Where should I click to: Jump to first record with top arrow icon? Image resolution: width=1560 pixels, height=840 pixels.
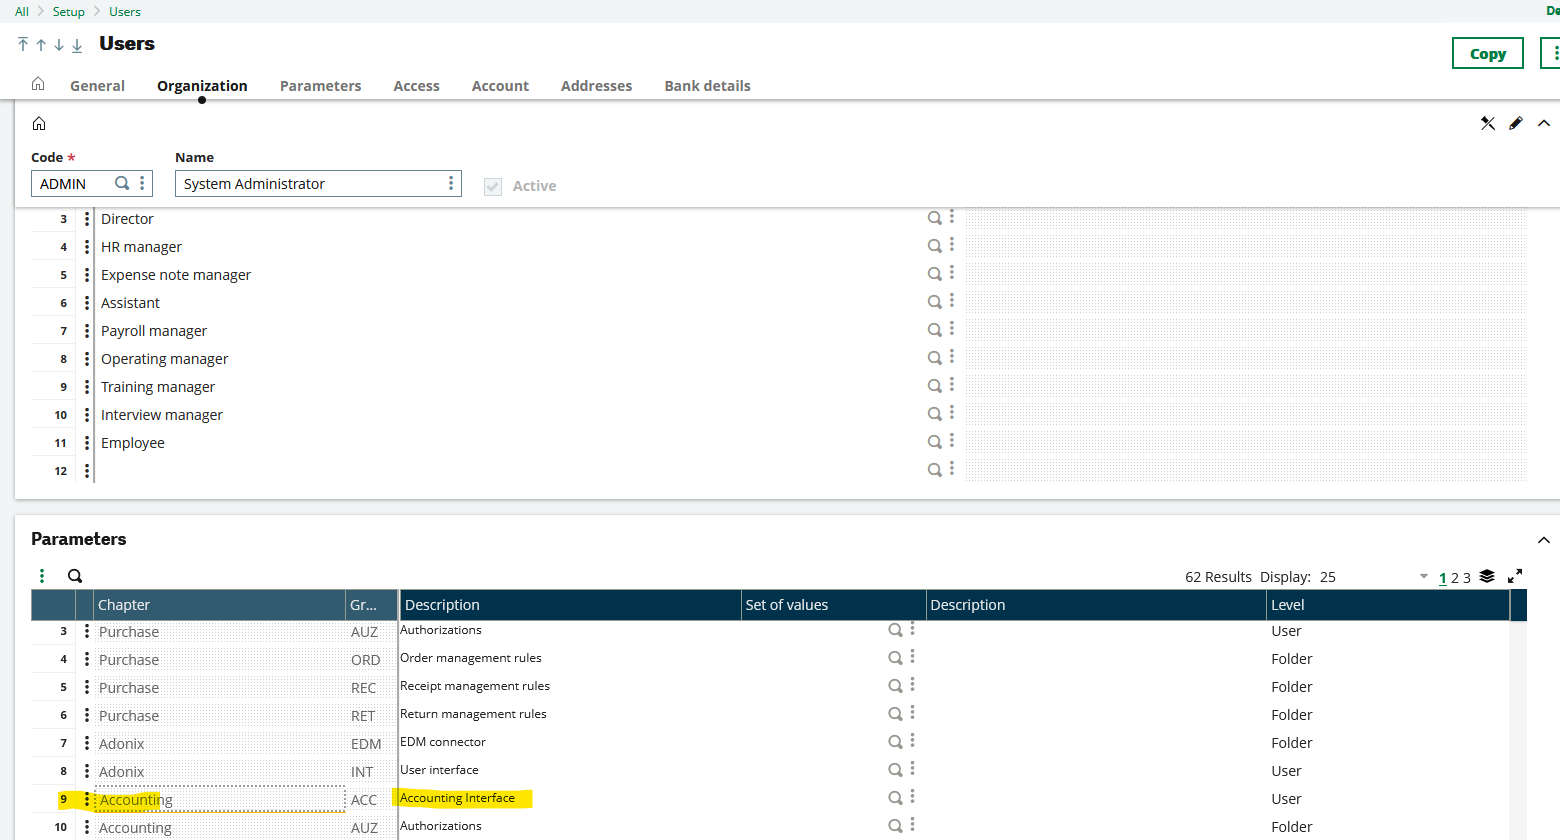pyautogui.click(x=22, y=45)
